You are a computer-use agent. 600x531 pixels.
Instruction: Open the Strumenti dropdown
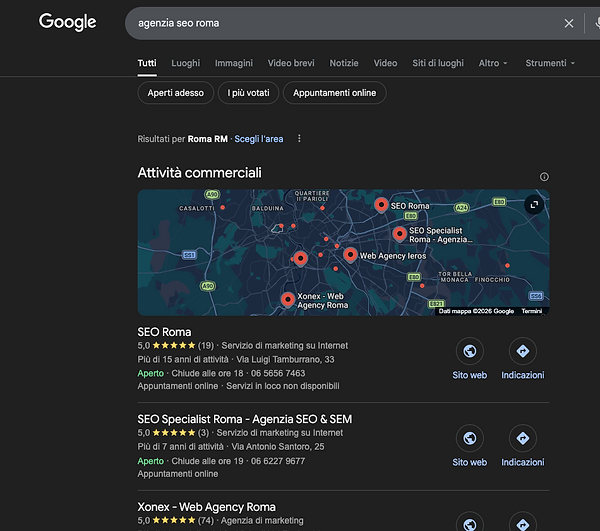point(550,63)
